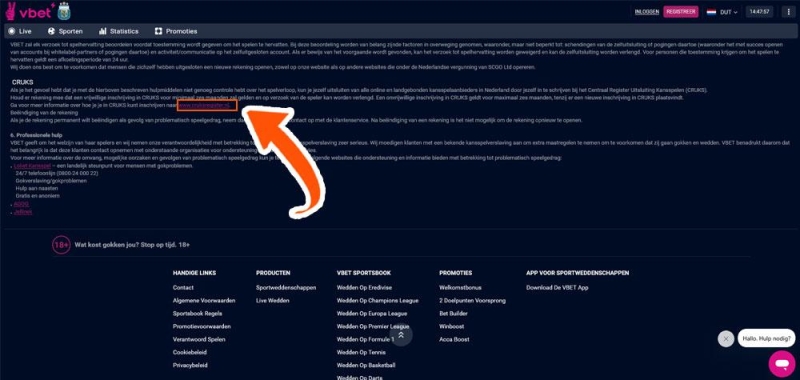The height and width of the screenshot is (380, 800).
Task: Open Algemene Voorwaarden link
Action: pyautogui.click(x=204, y=300)
